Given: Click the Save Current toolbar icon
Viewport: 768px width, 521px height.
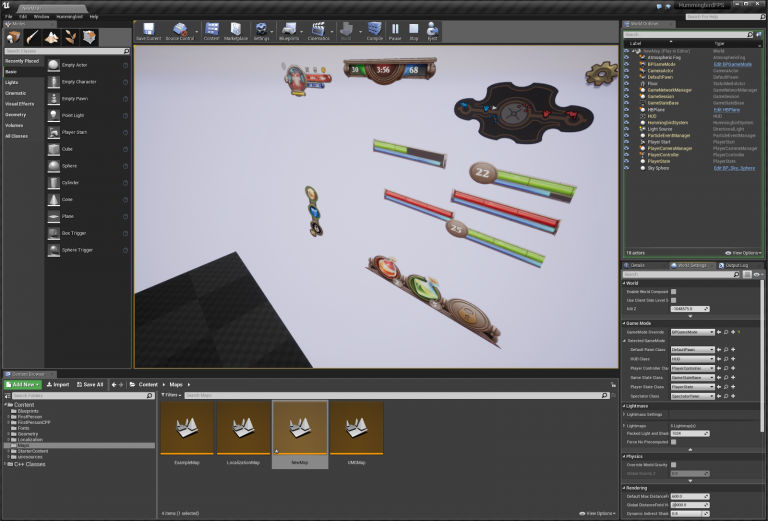Looking at the screenshot, I should pyautogui.click(x=147, y=31).
